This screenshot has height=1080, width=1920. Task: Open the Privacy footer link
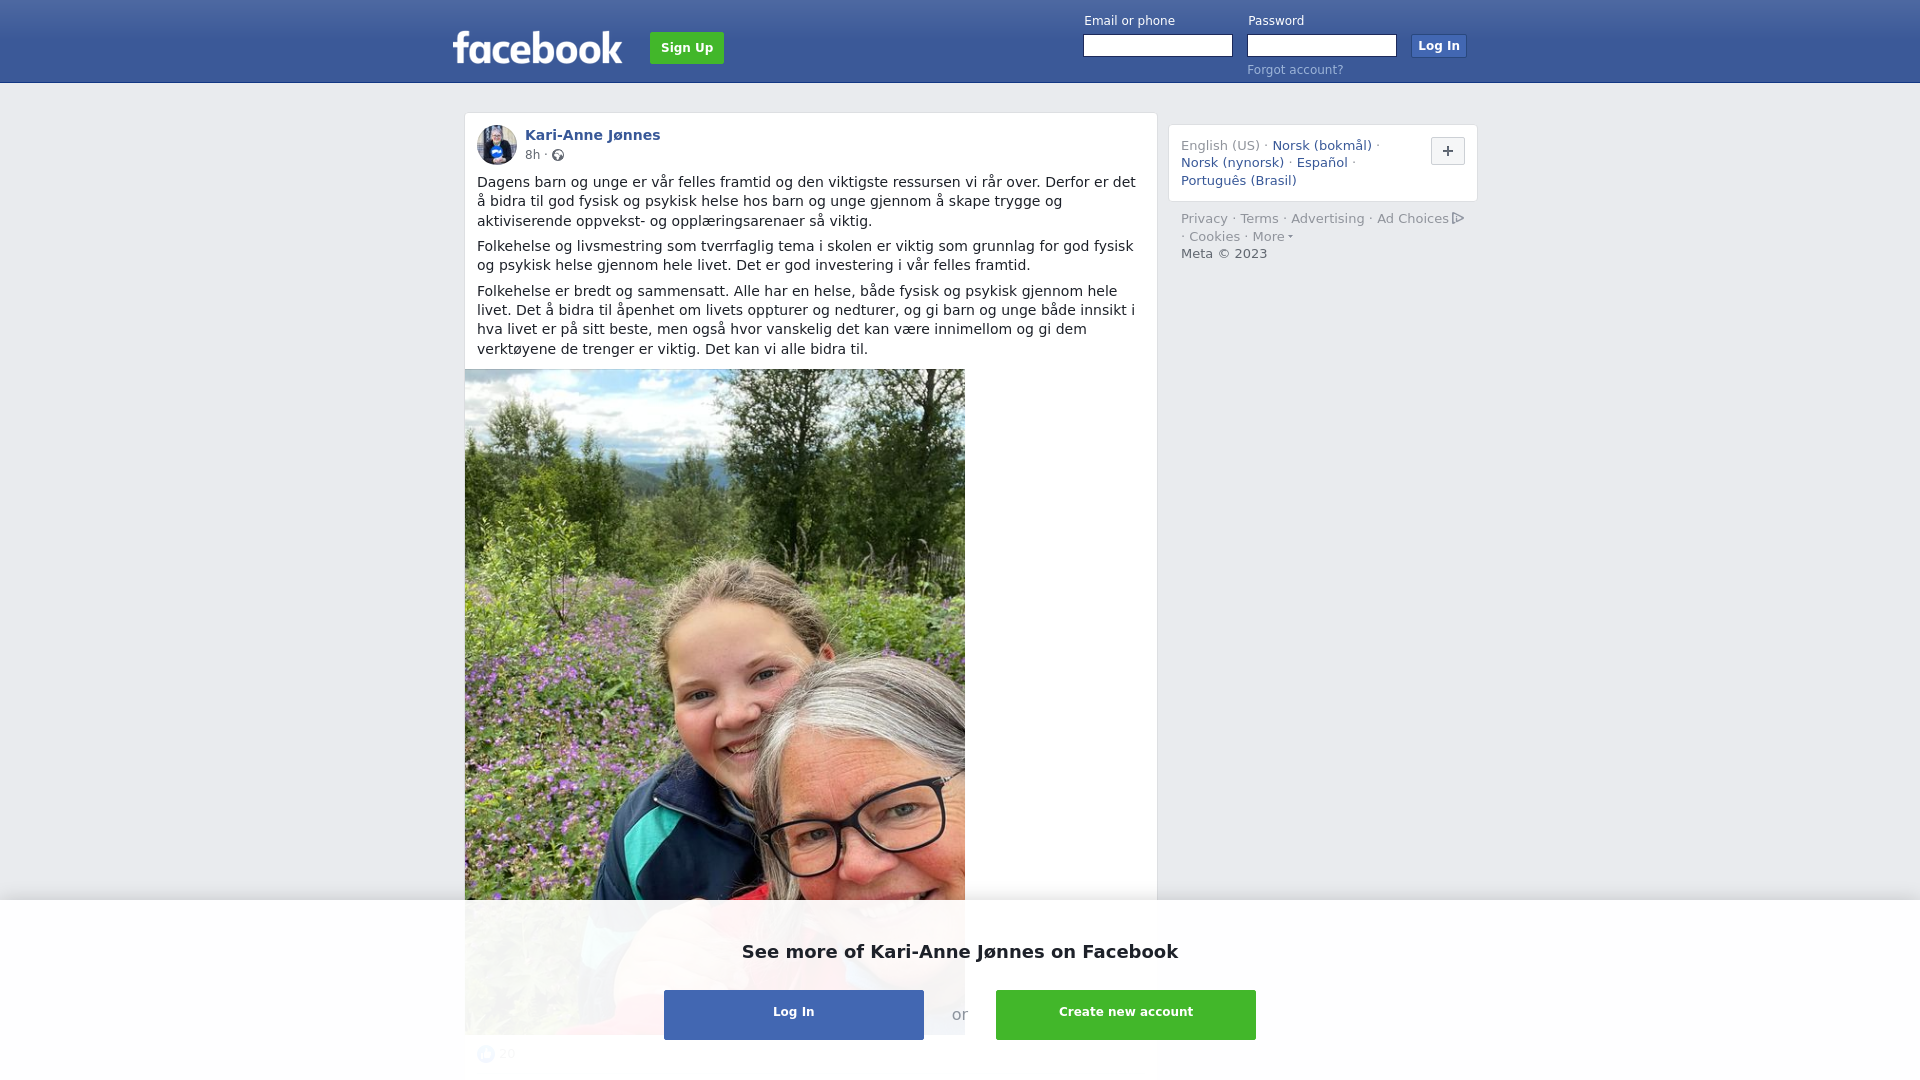pyautogui.click(x=1204, y=219)
